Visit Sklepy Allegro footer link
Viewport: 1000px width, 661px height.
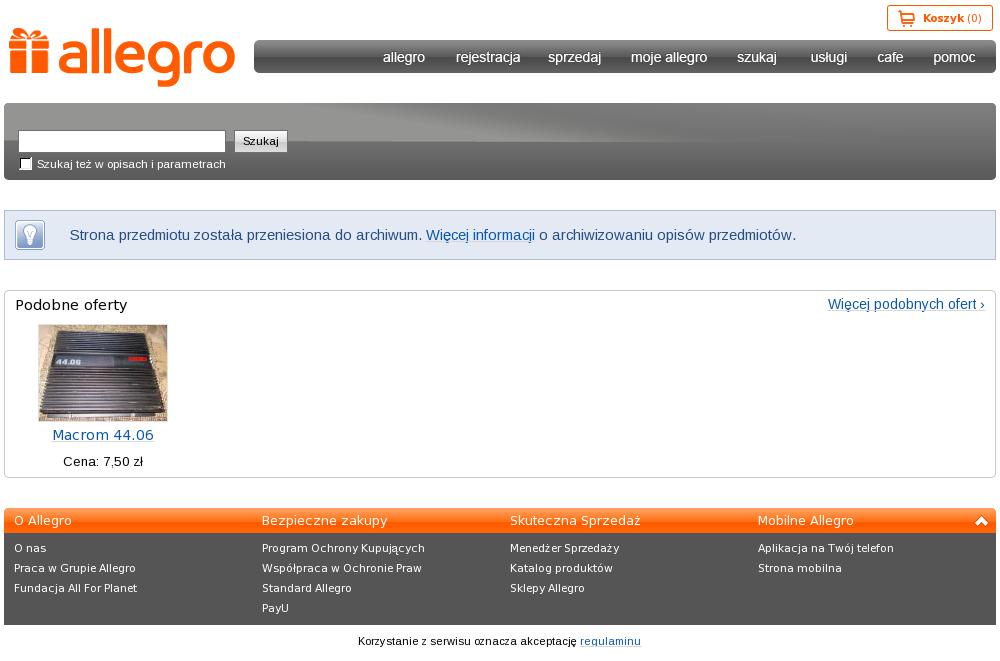pos(547,588)
